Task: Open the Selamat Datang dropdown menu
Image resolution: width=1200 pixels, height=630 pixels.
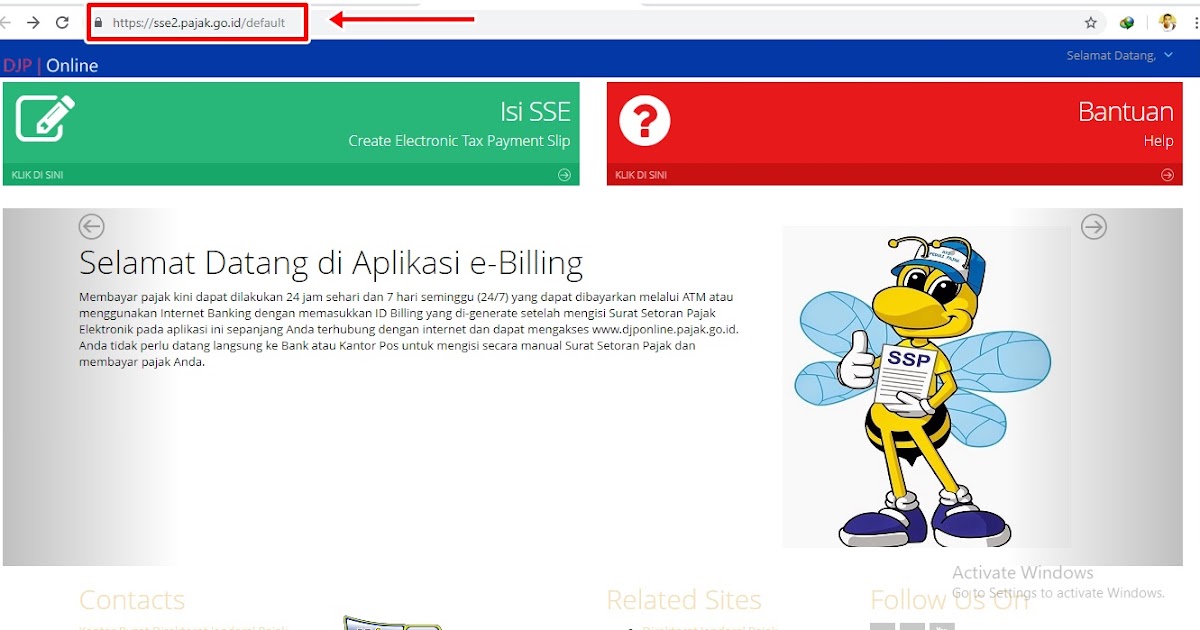Action: pyautogui.click(x=1119, y=55)
